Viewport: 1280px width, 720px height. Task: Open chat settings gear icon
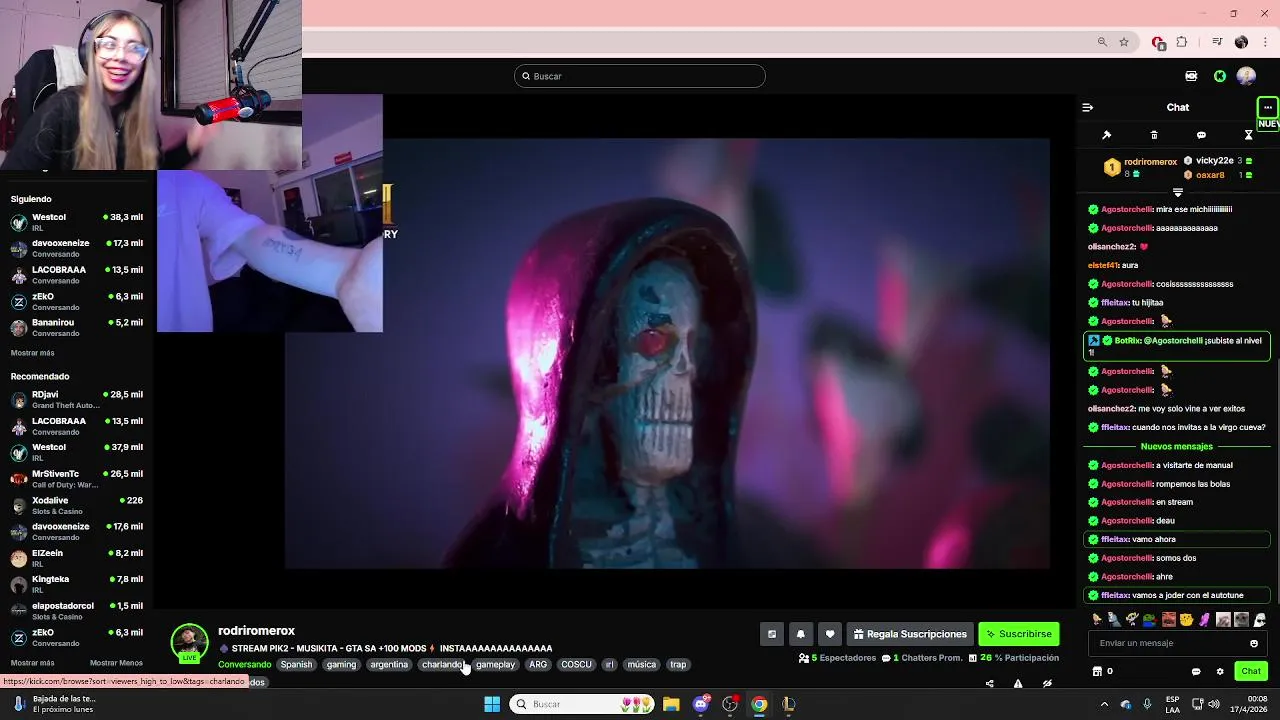pos(1220,671)
